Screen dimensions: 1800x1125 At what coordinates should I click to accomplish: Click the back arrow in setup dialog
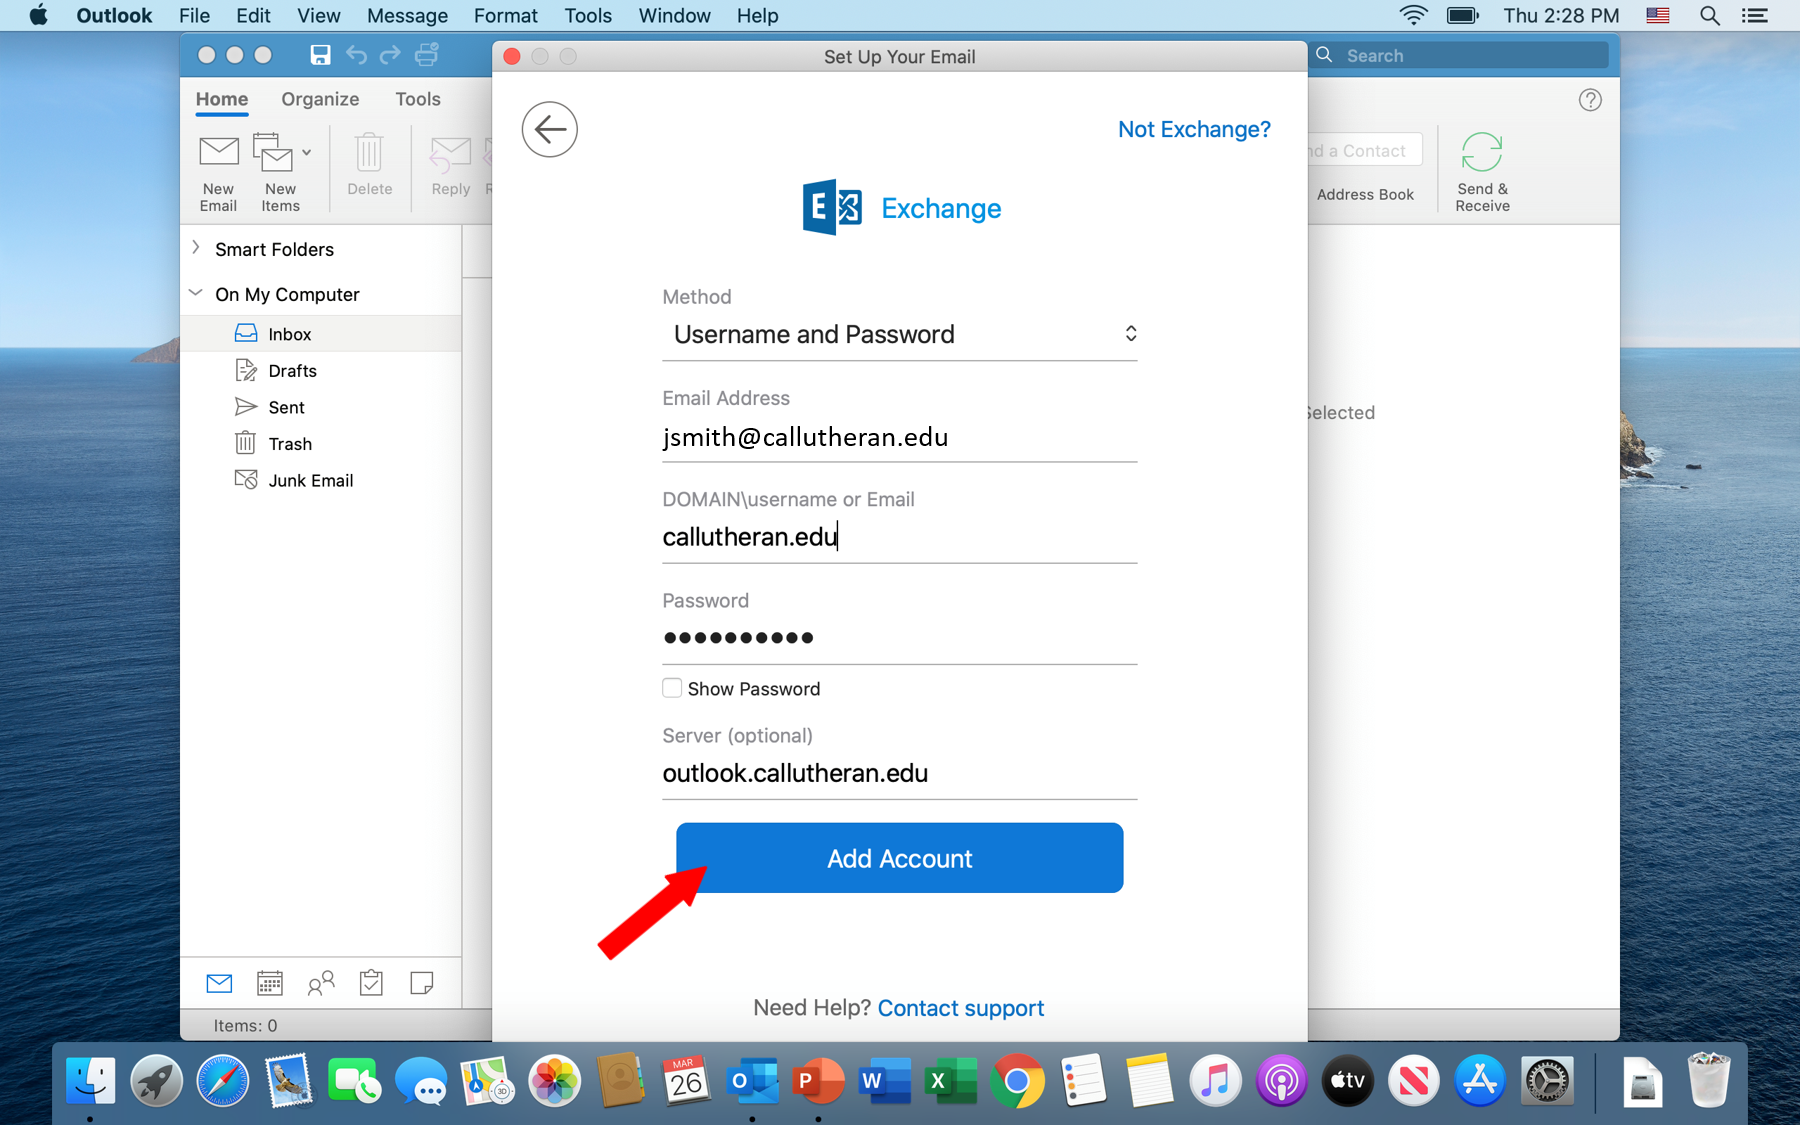(x=549, y=129)
